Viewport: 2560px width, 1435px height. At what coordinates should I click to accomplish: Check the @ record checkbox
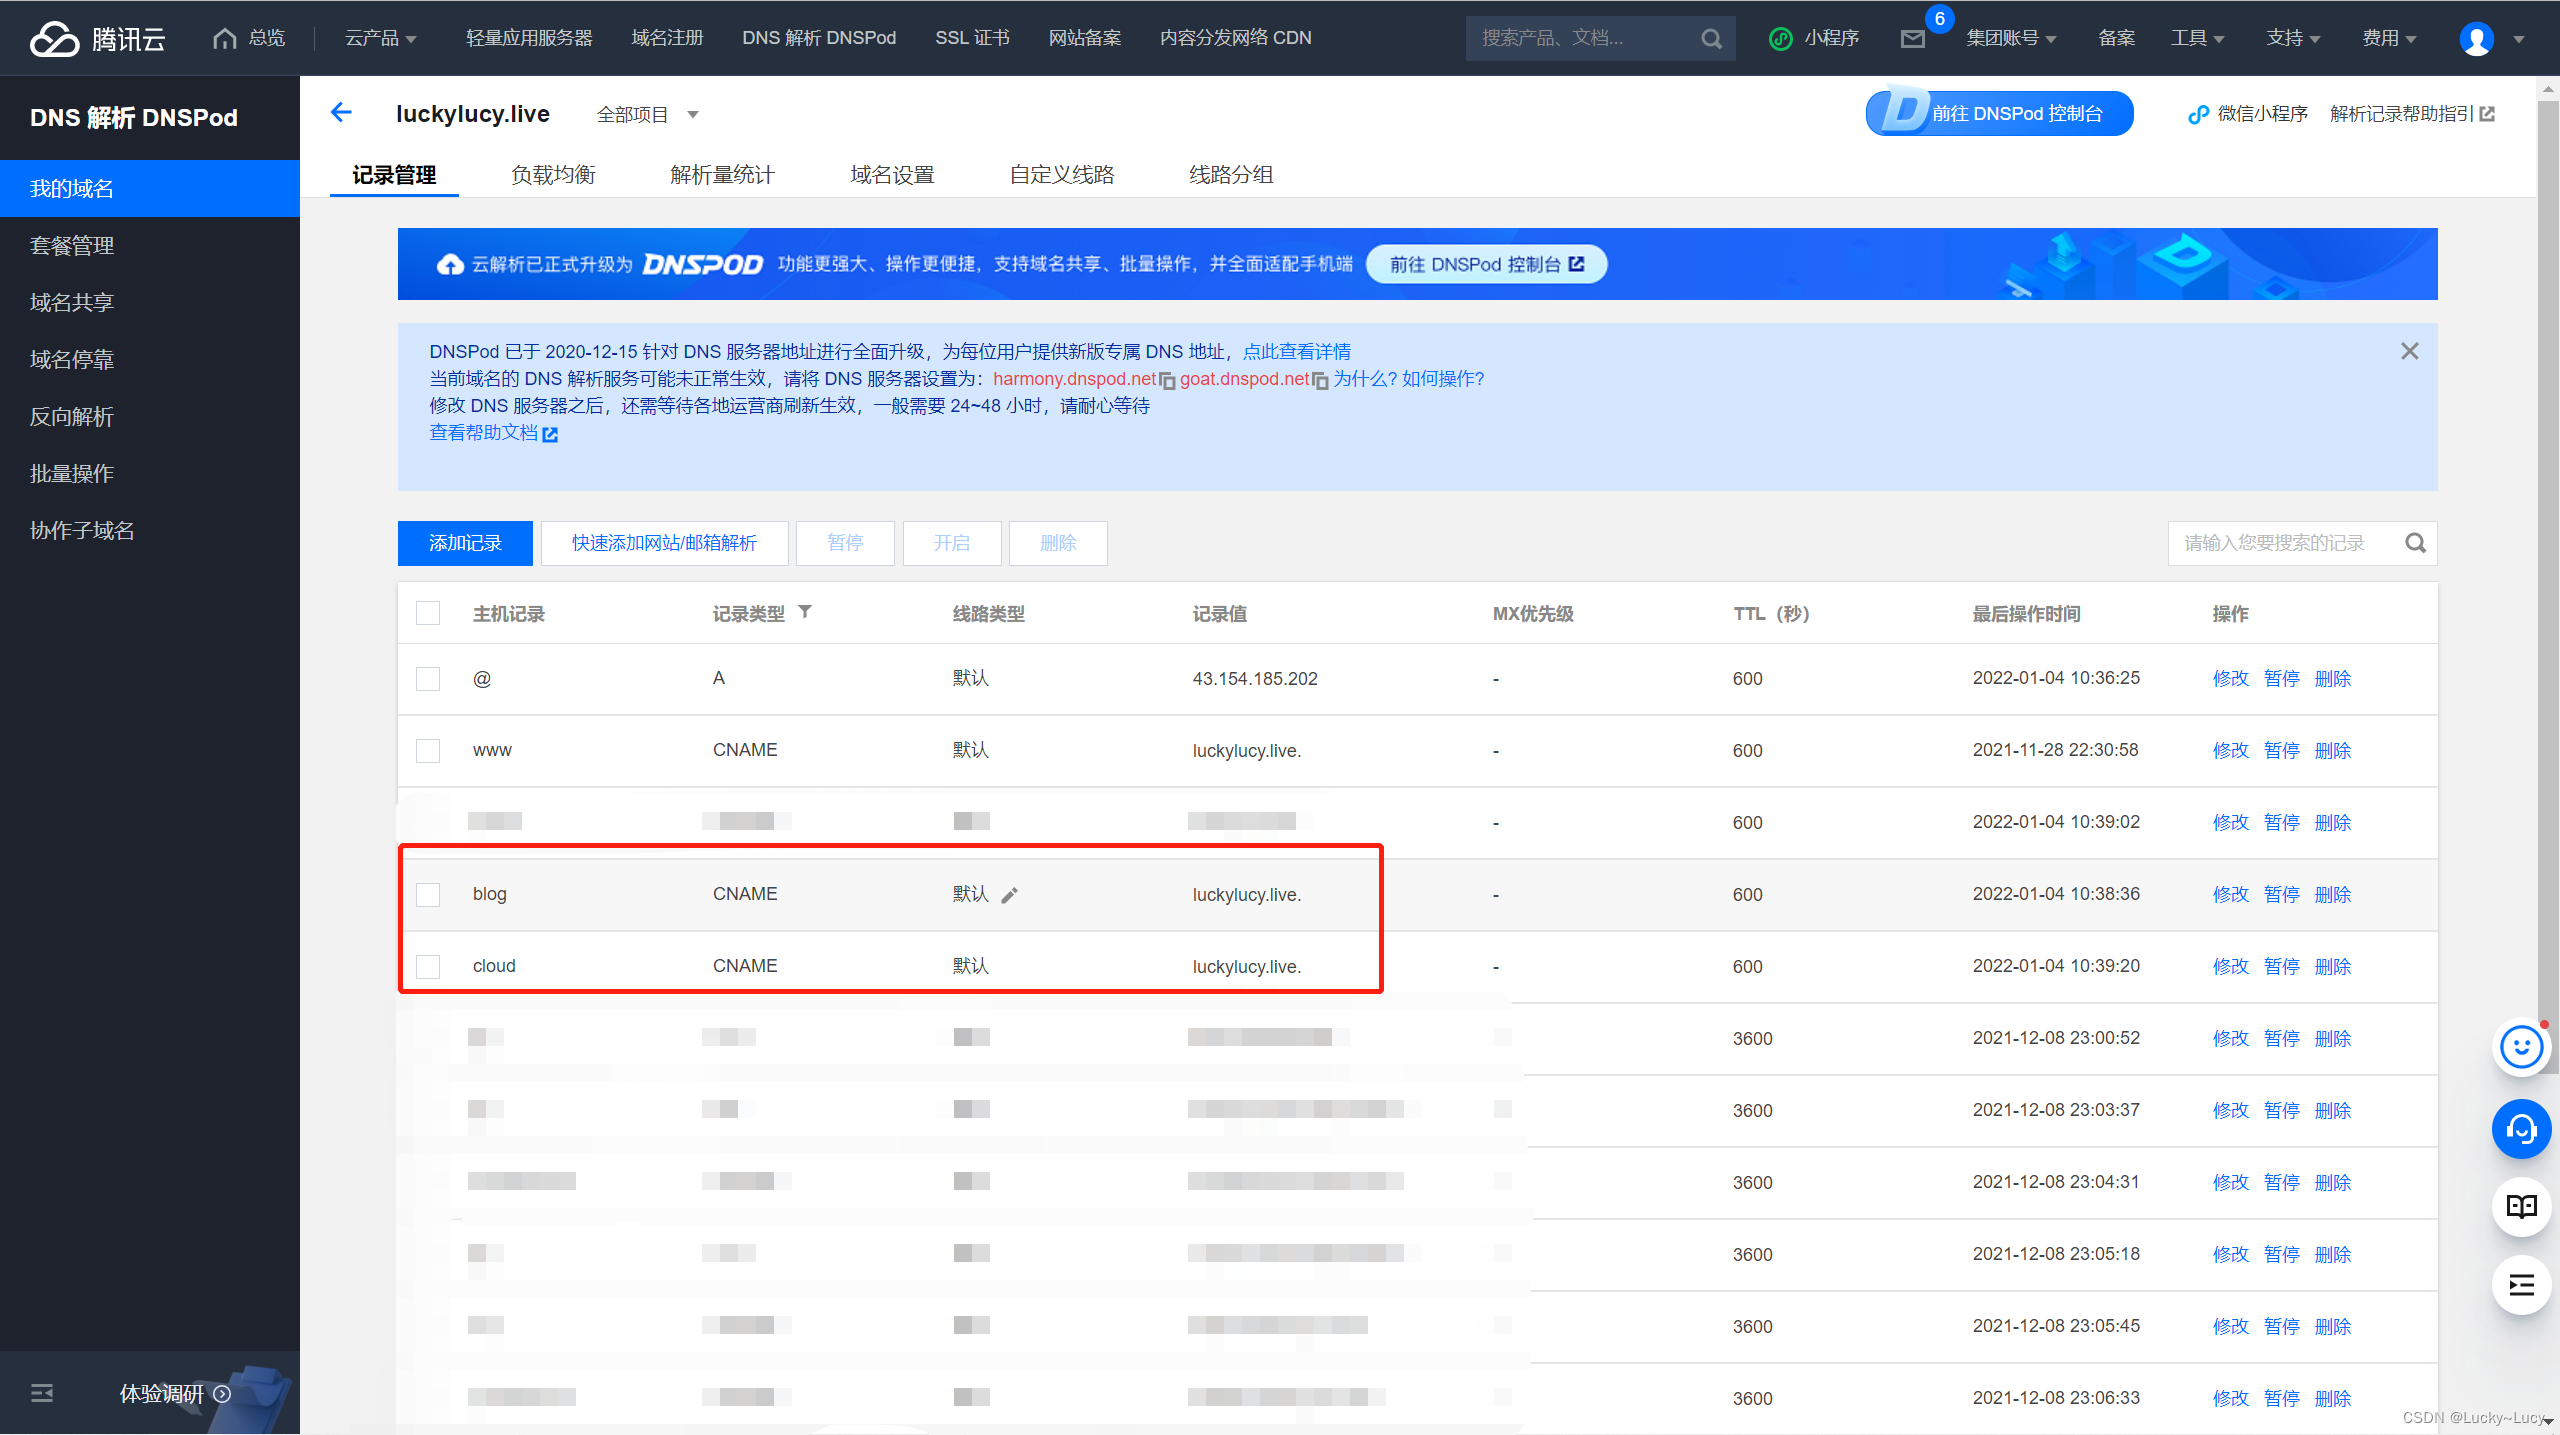(428, 679)
